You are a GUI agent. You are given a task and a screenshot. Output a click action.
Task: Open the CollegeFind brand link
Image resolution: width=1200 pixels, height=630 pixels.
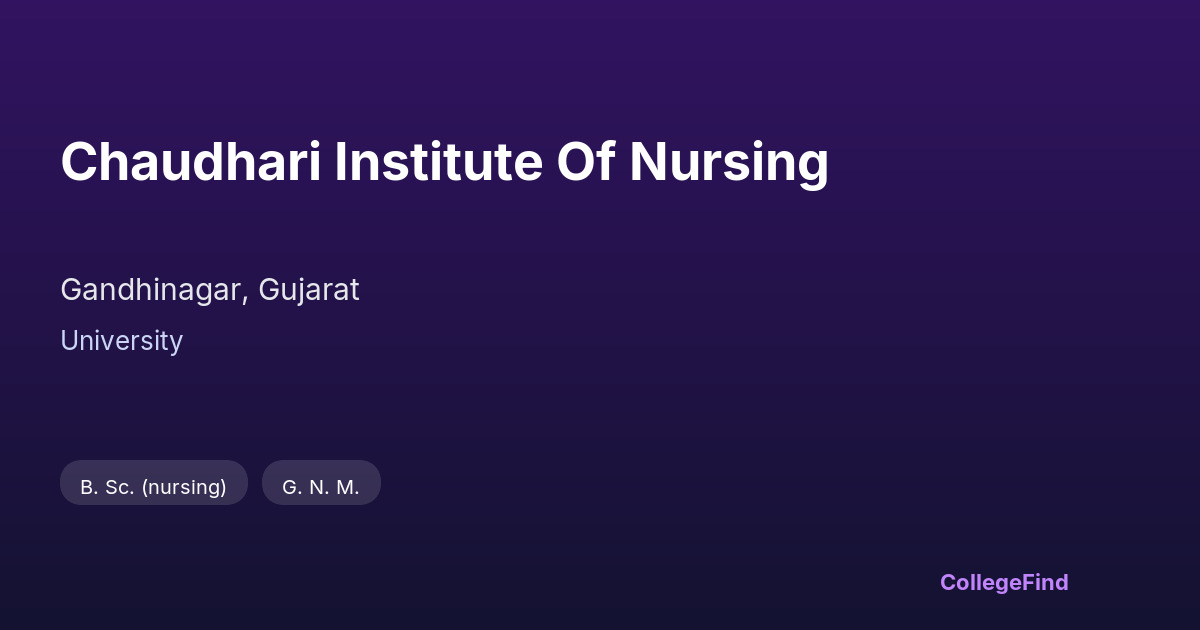(x=1004, y=582)
